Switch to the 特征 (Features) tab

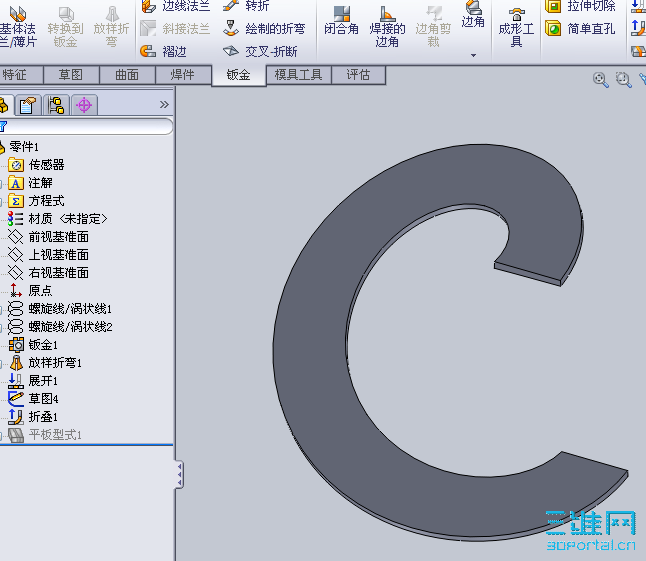21,75
